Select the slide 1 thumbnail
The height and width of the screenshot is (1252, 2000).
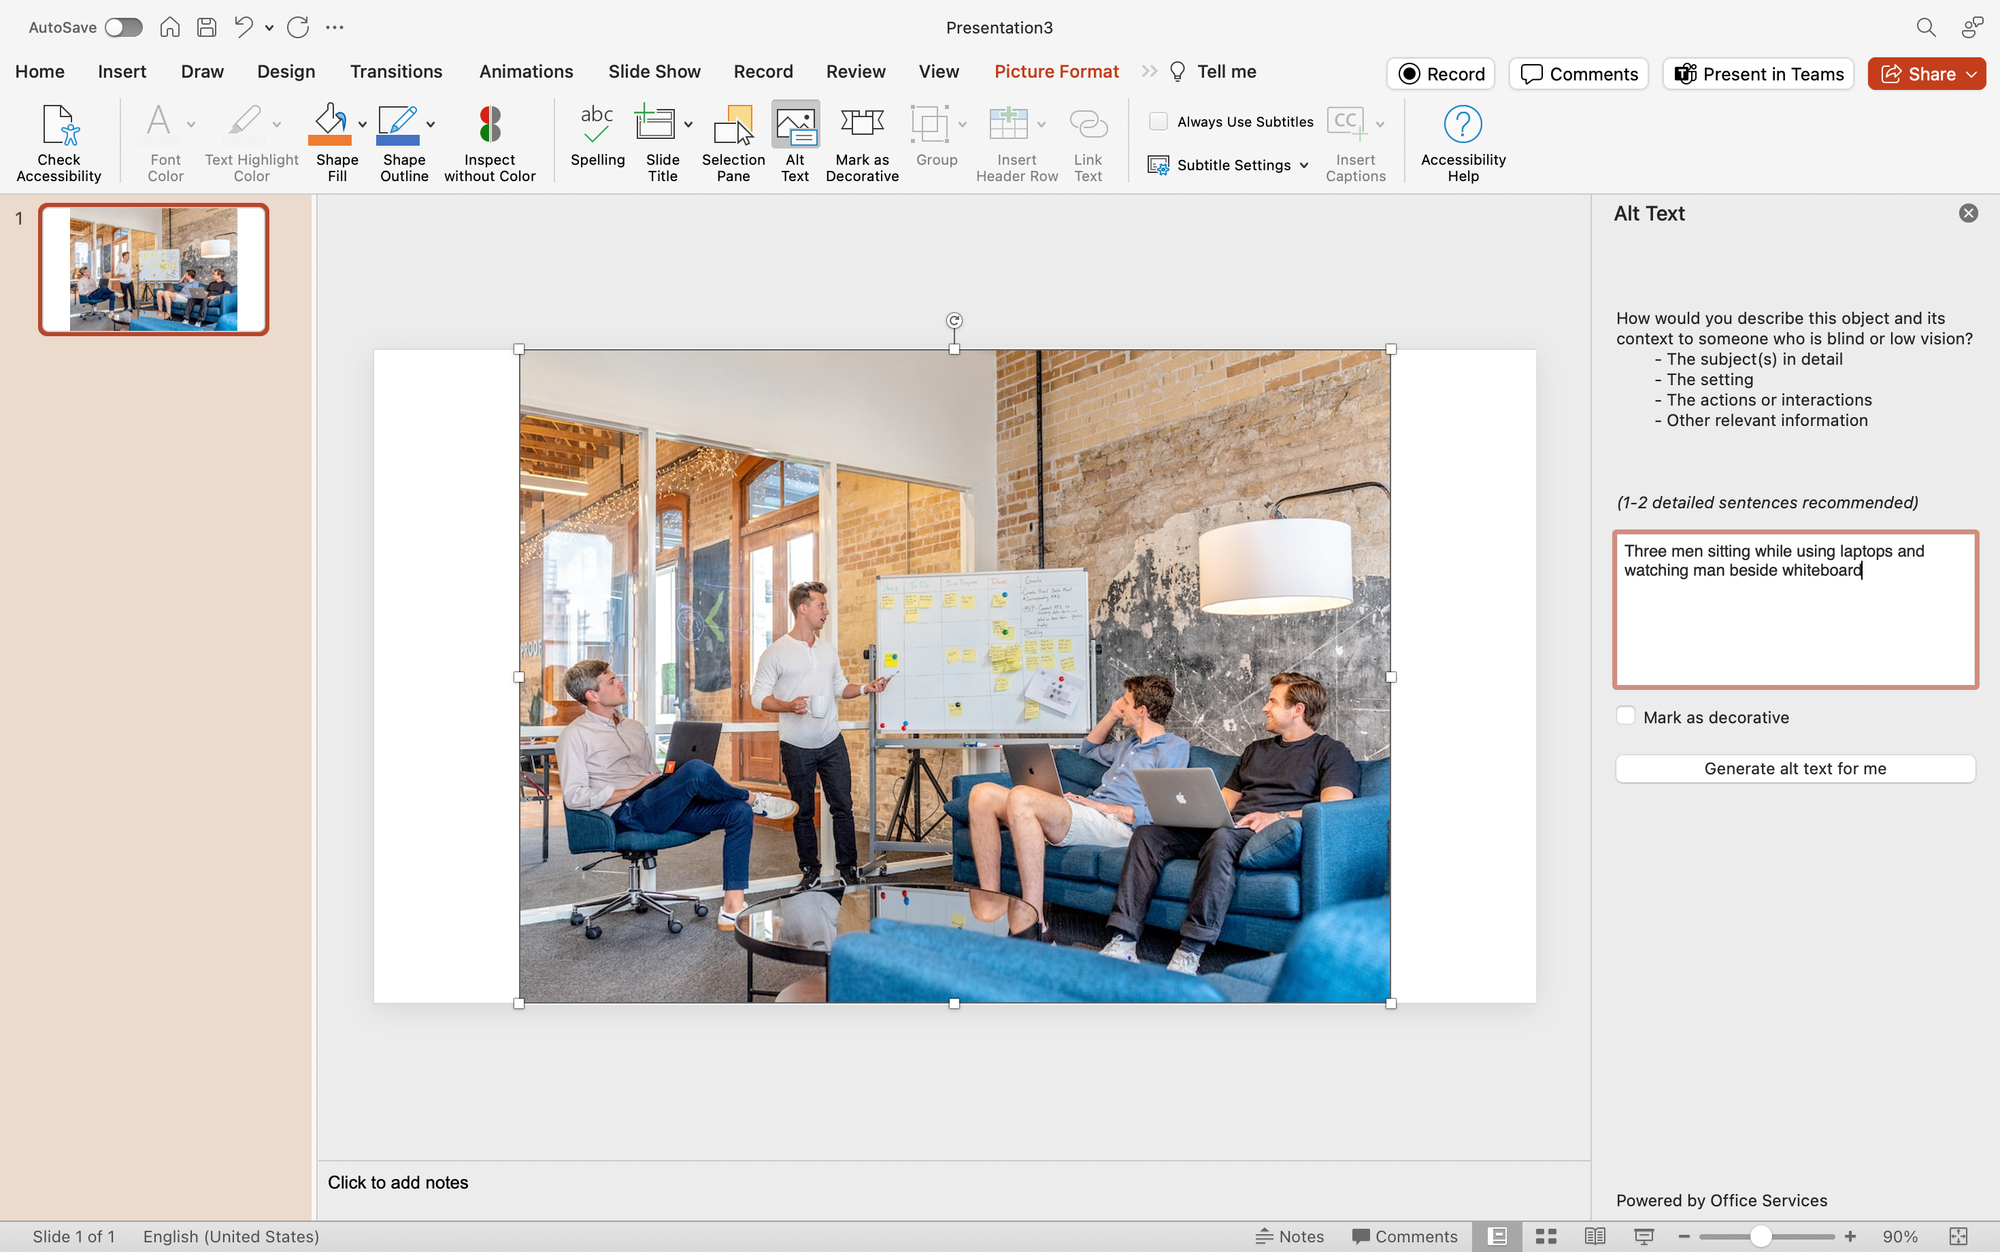153,268
